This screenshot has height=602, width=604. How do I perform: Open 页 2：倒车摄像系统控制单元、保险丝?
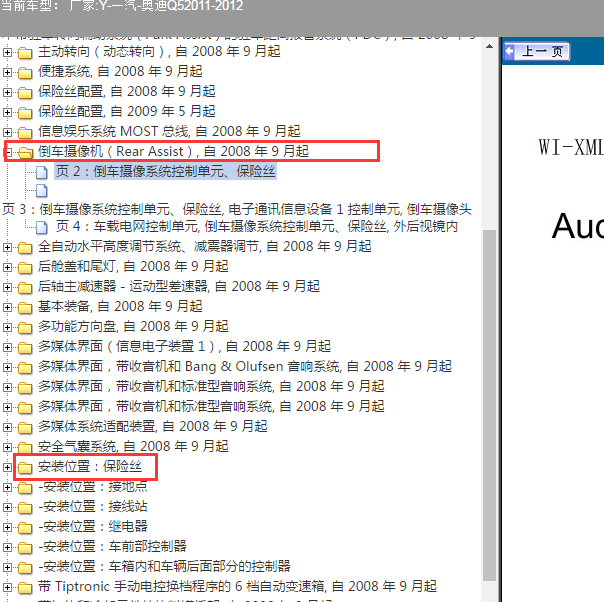point(165,171)
